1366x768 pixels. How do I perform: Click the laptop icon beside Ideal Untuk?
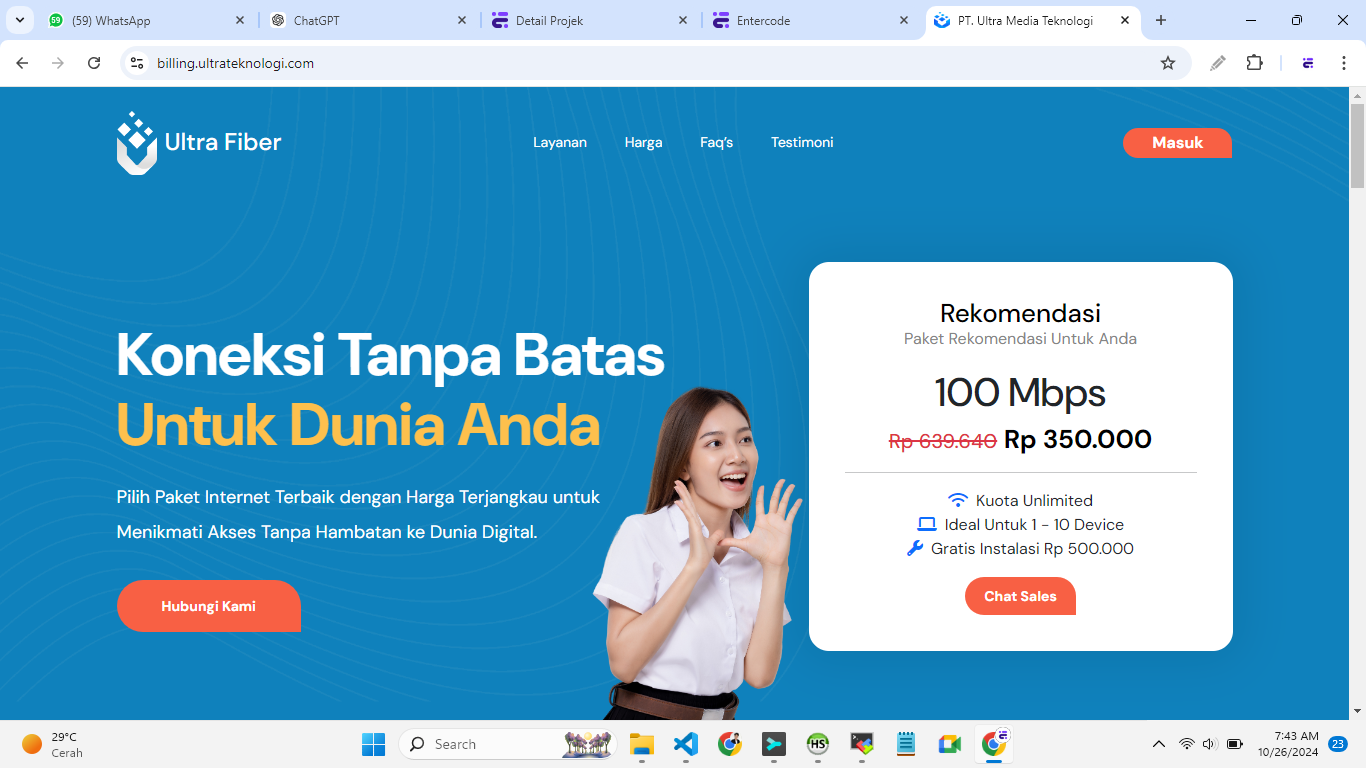[927, 524]
